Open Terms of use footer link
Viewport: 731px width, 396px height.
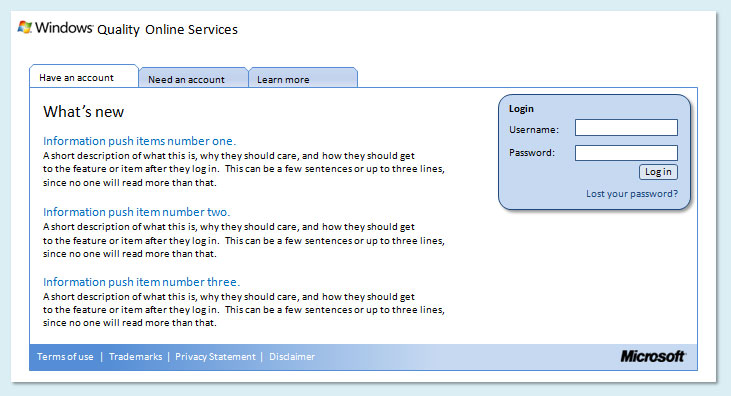65,357
